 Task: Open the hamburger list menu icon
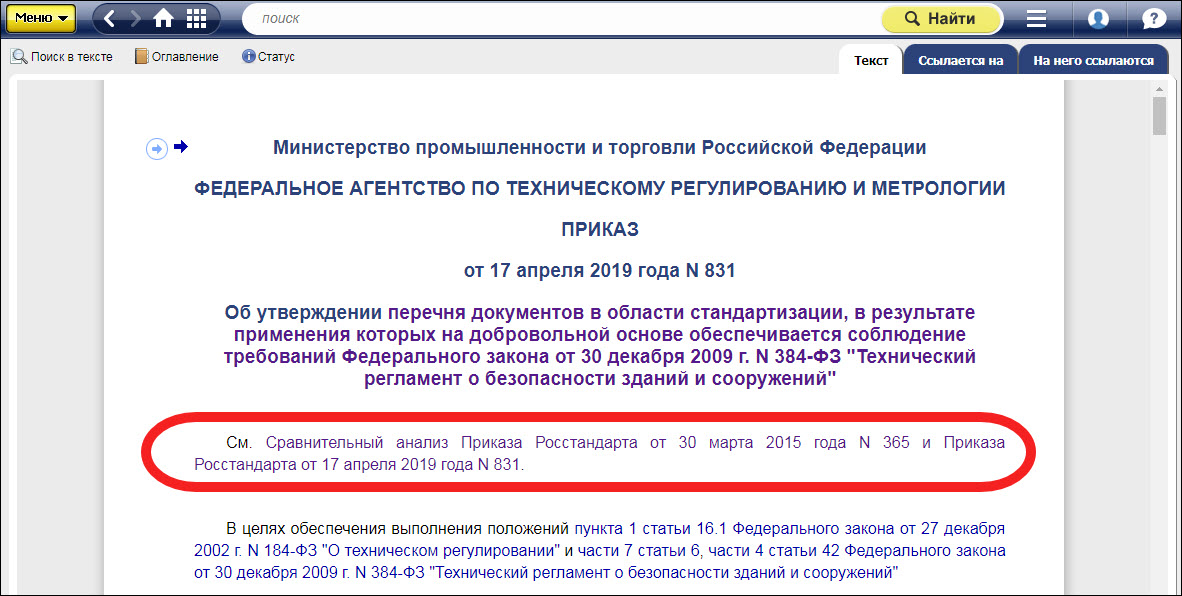tap(1036, 19)
